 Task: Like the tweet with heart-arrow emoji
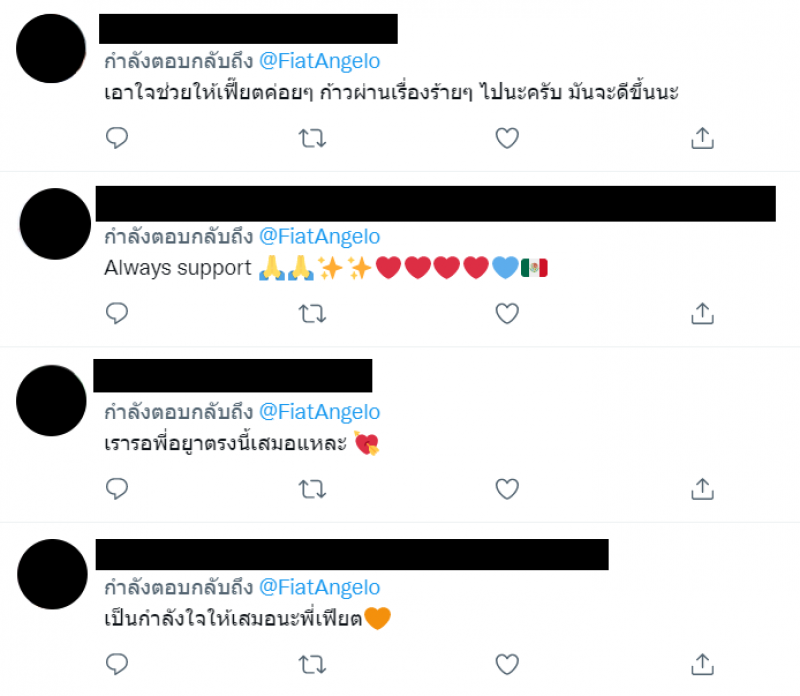click(x=507, y=489)
